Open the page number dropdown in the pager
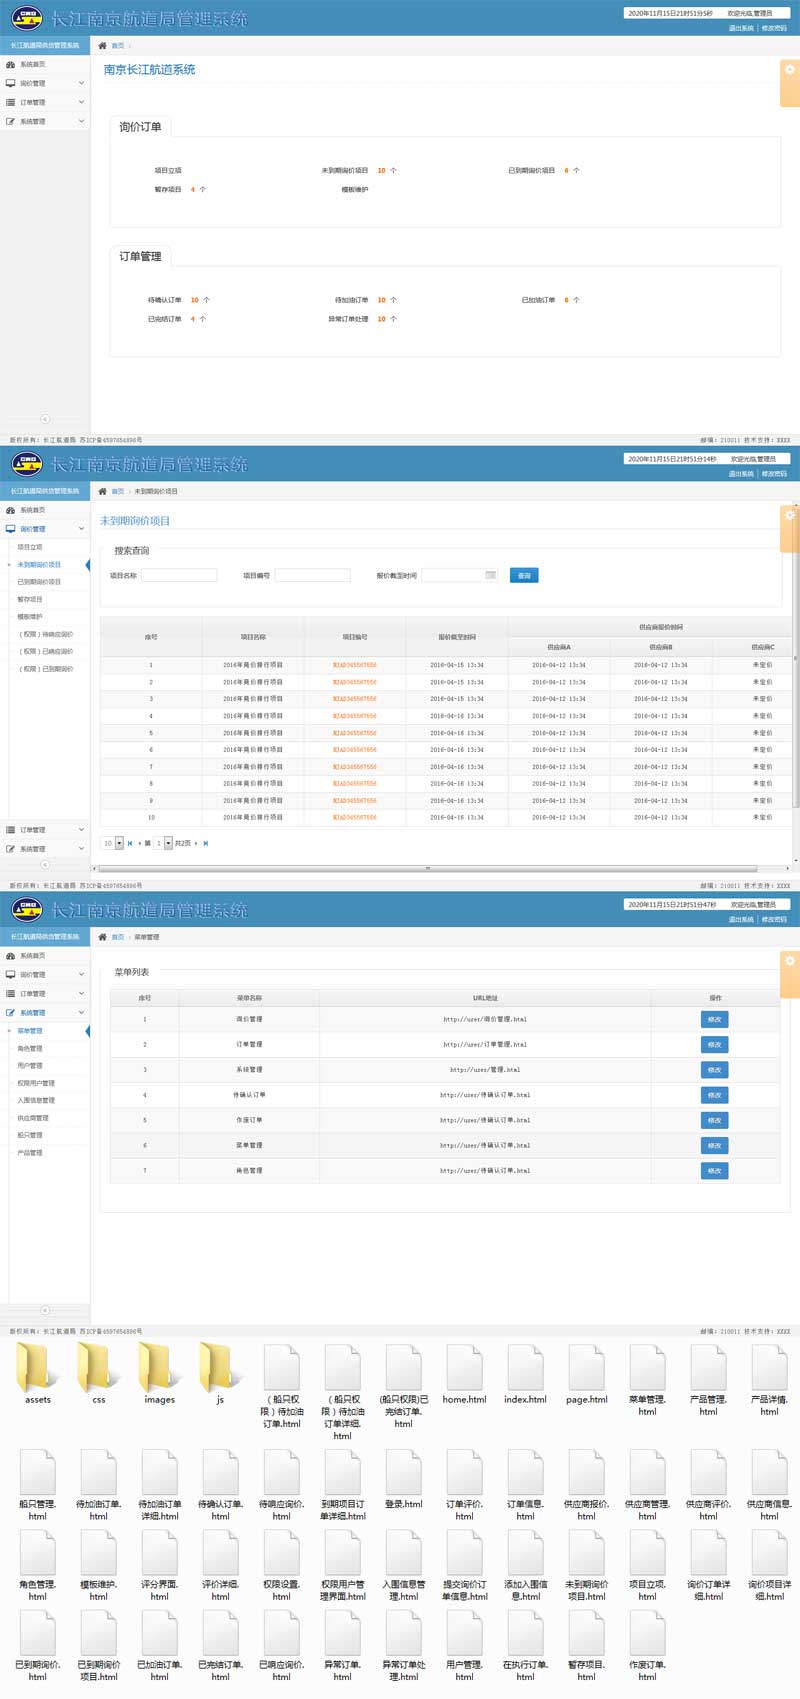The width and height of the screenshot is (800, 1699). click(168, 843)
